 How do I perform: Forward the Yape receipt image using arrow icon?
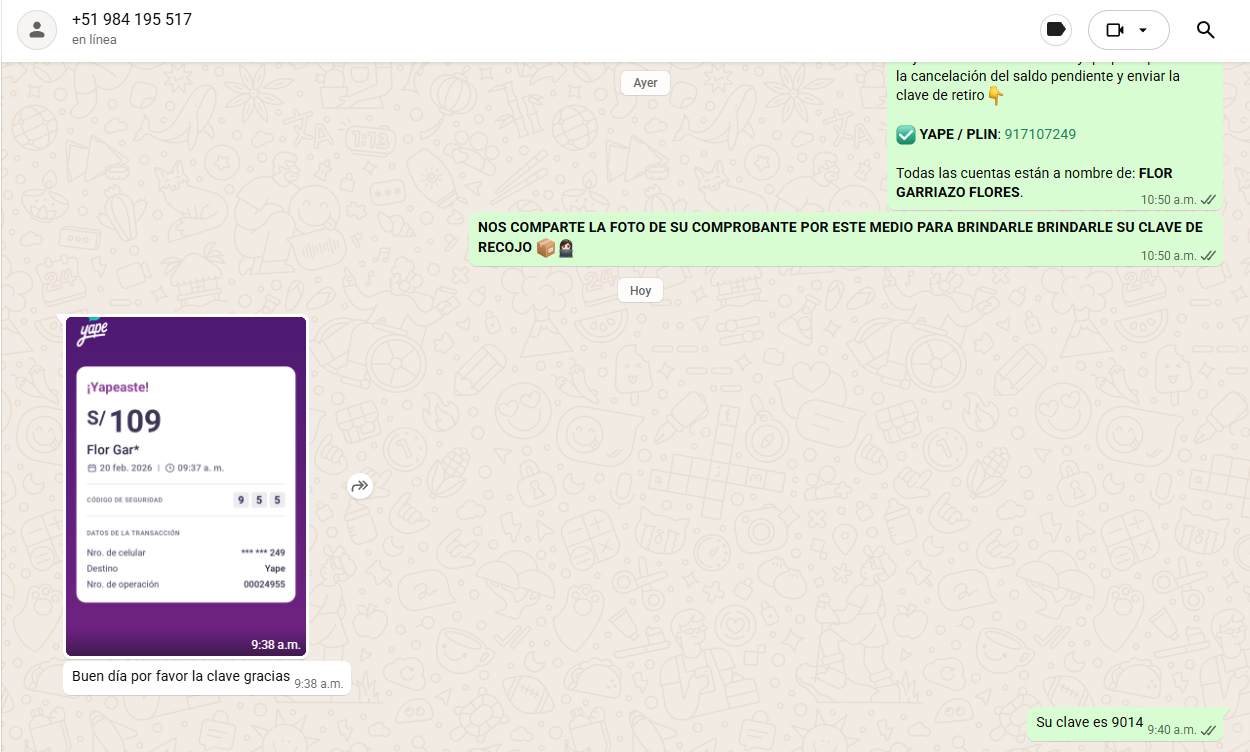tap(359, 486)
